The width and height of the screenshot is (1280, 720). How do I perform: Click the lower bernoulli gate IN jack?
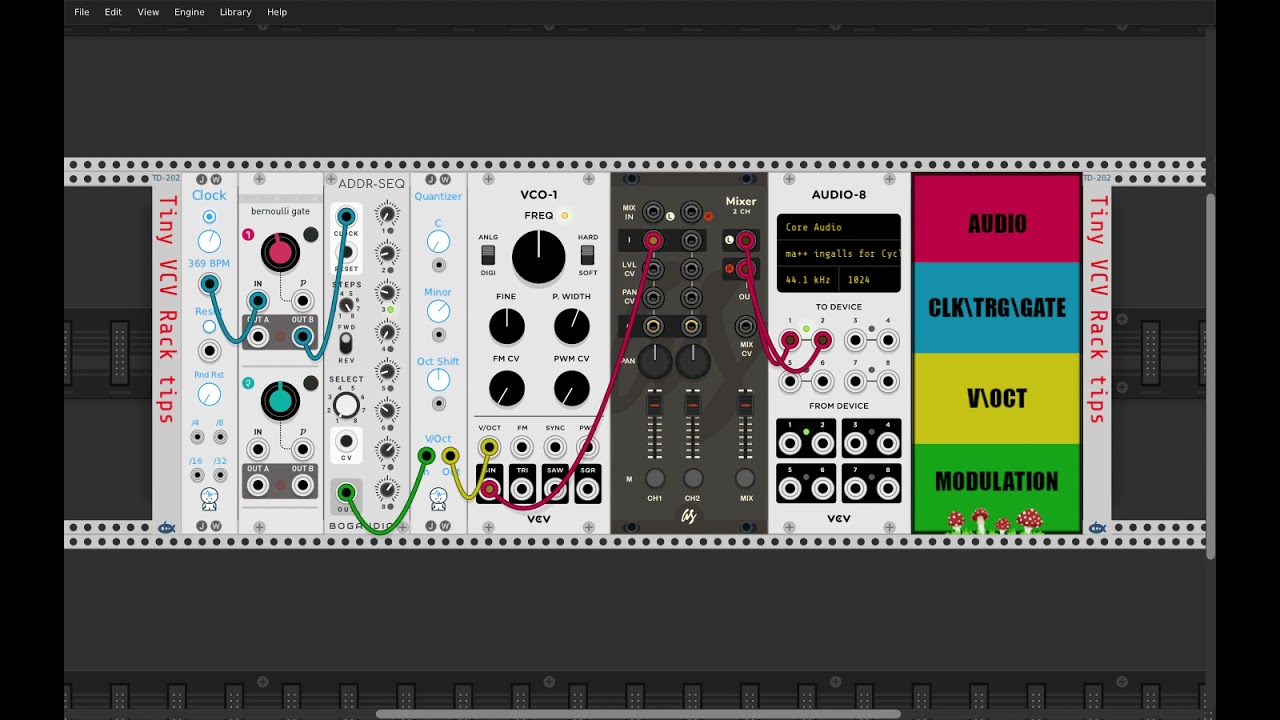click(x=258, y=450)
